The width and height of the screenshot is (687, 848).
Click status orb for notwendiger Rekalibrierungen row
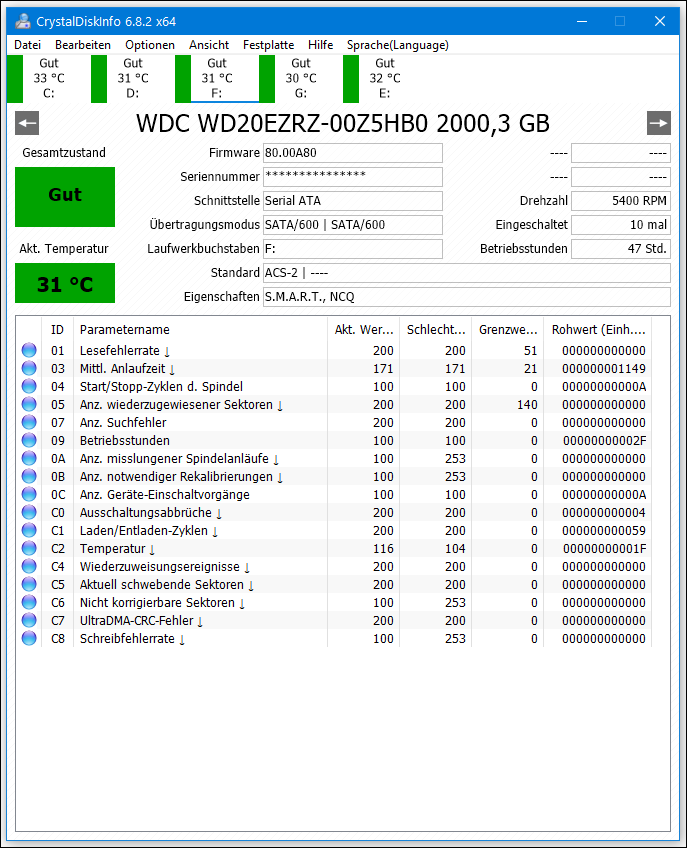click(x=29, y=476)
